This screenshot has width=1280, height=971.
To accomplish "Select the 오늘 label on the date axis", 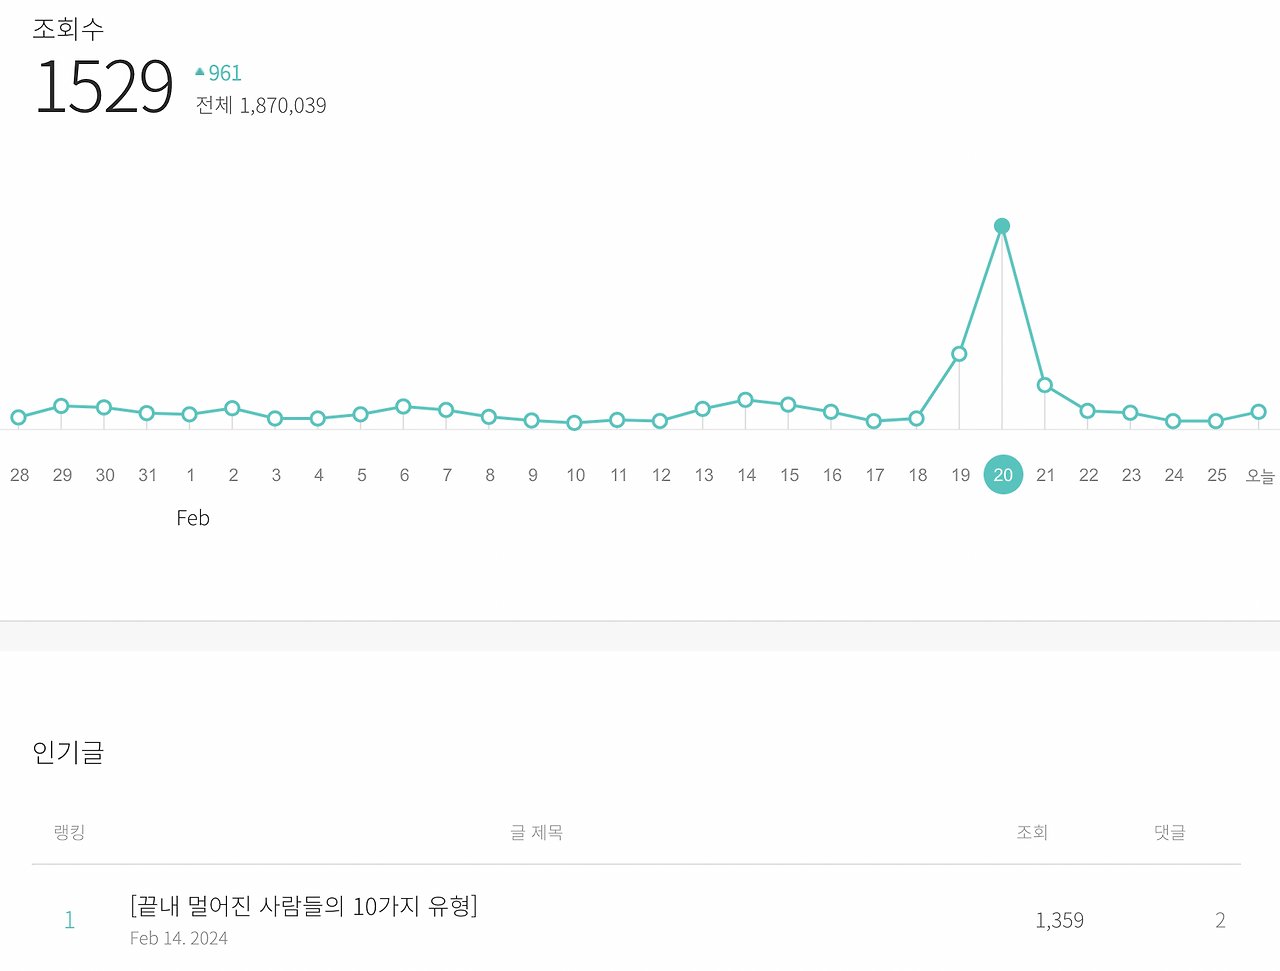I will [1259, 475].
